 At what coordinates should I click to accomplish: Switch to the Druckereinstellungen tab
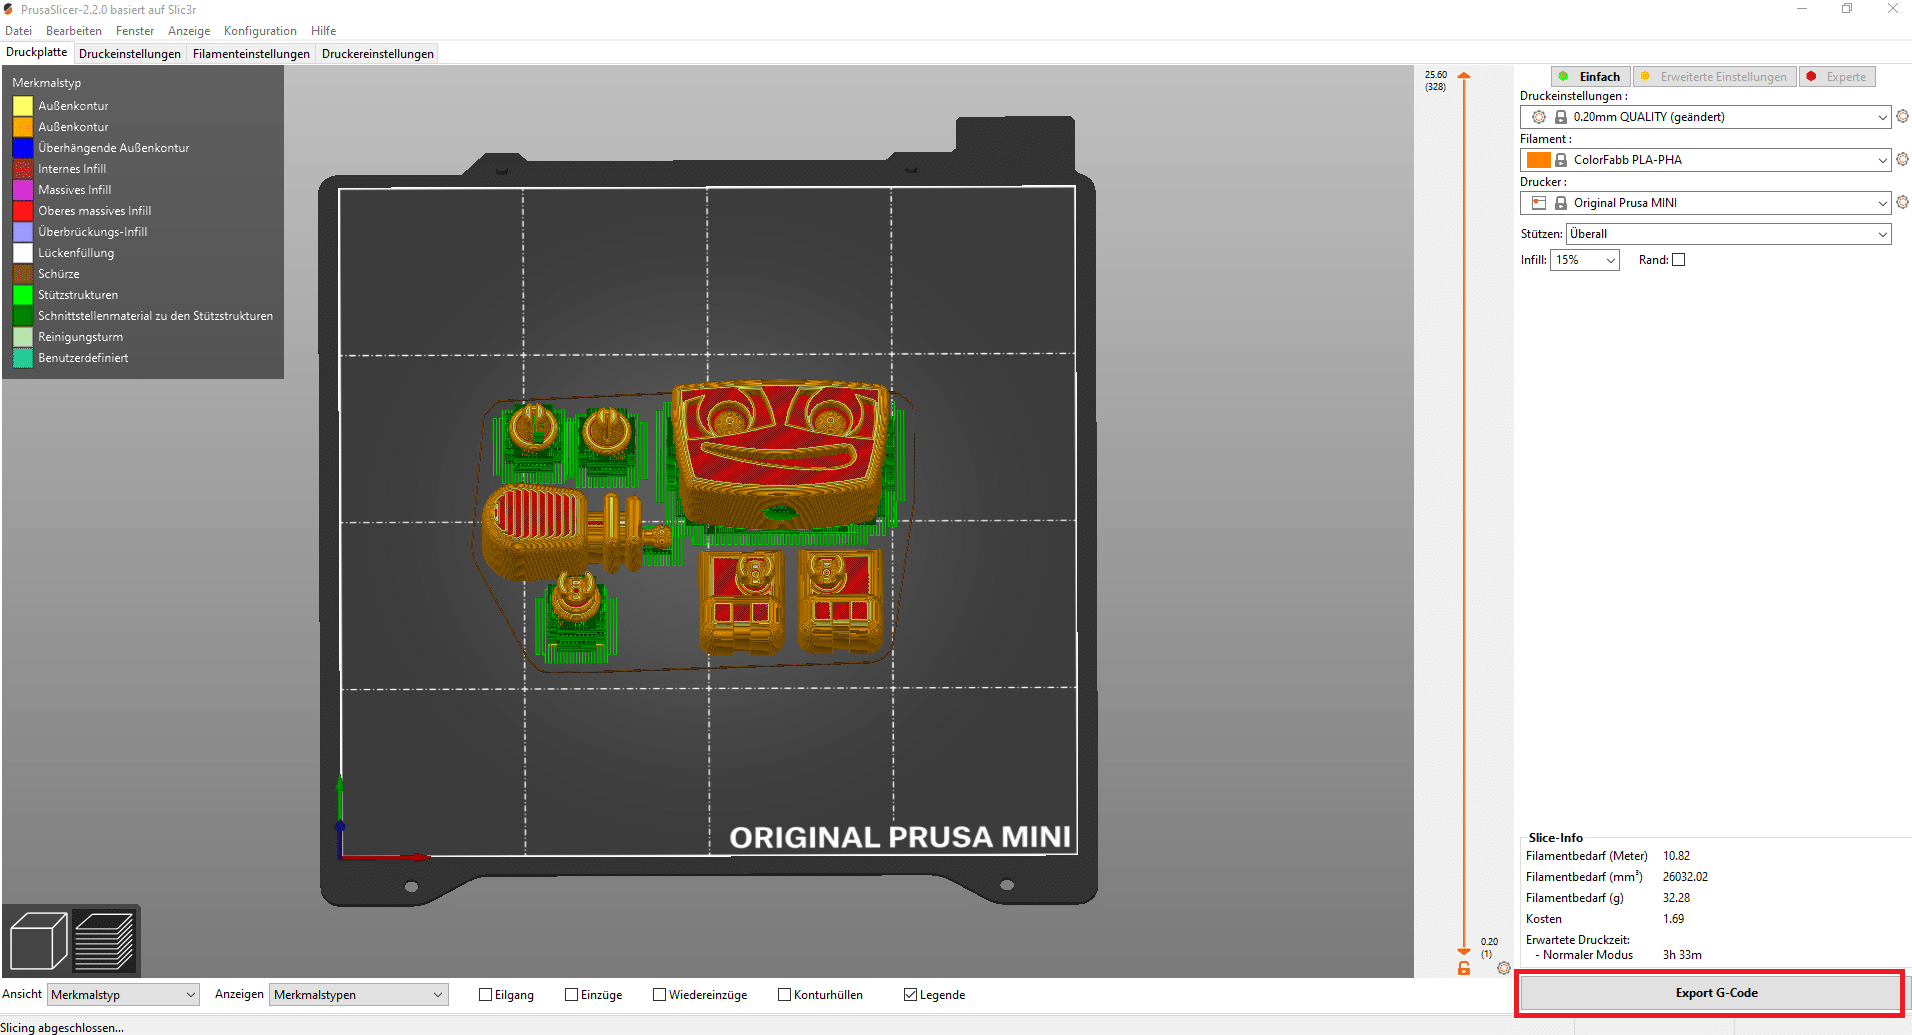[x=378, y=54]
